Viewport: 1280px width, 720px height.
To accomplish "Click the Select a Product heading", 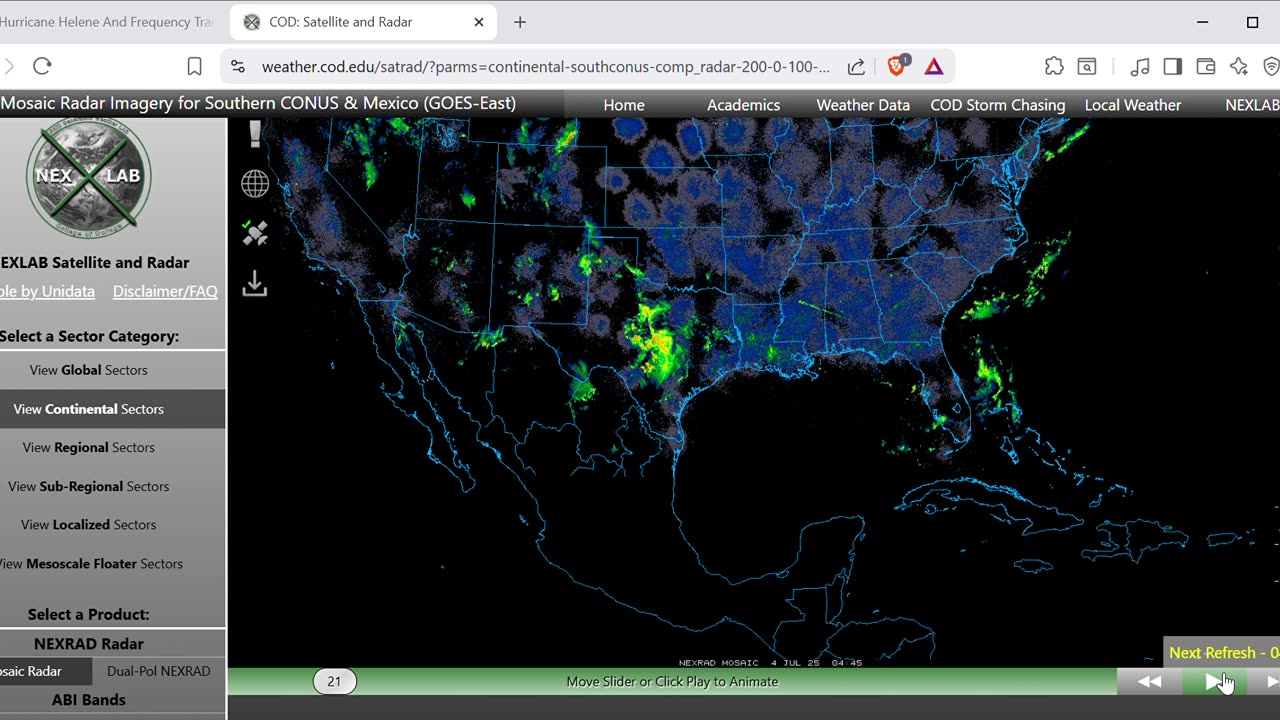I will tap(88, 614).
